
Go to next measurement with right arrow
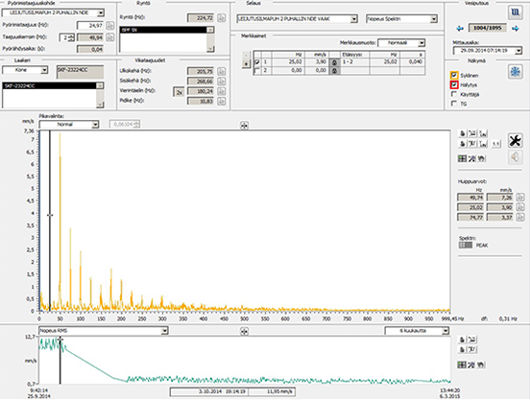(x=515, y=28)
